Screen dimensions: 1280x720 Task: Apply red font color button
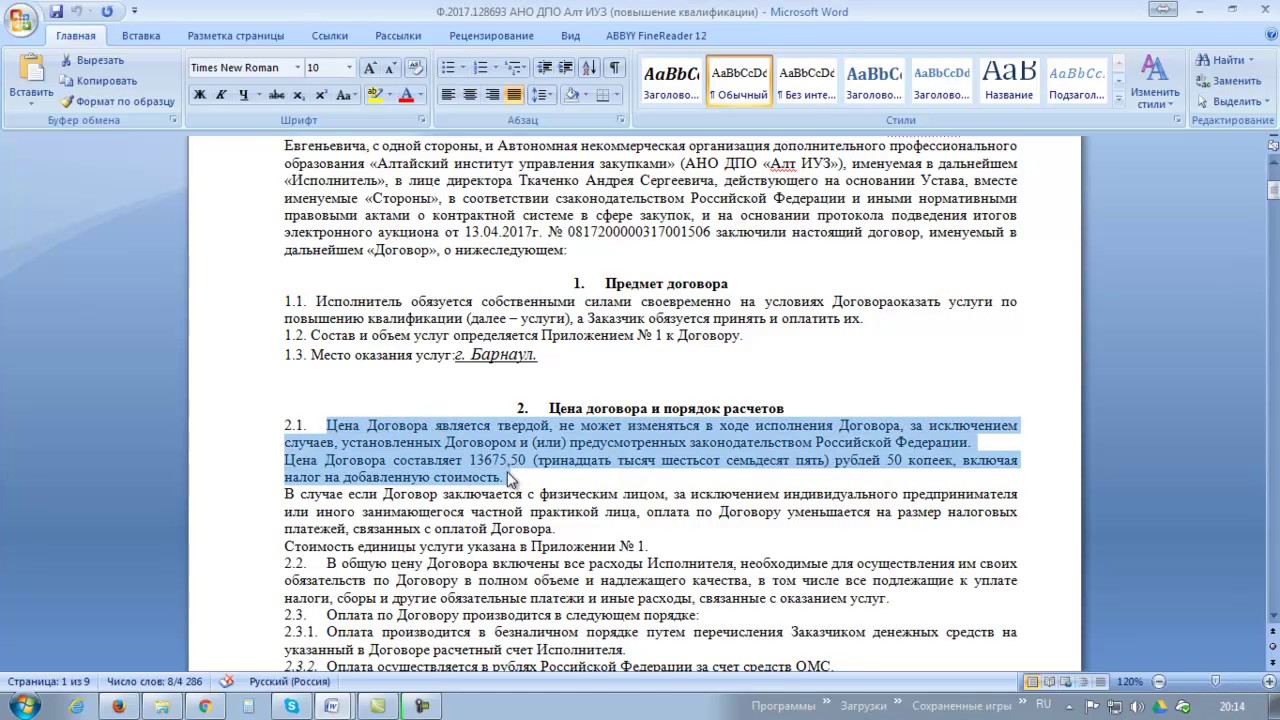405,95
